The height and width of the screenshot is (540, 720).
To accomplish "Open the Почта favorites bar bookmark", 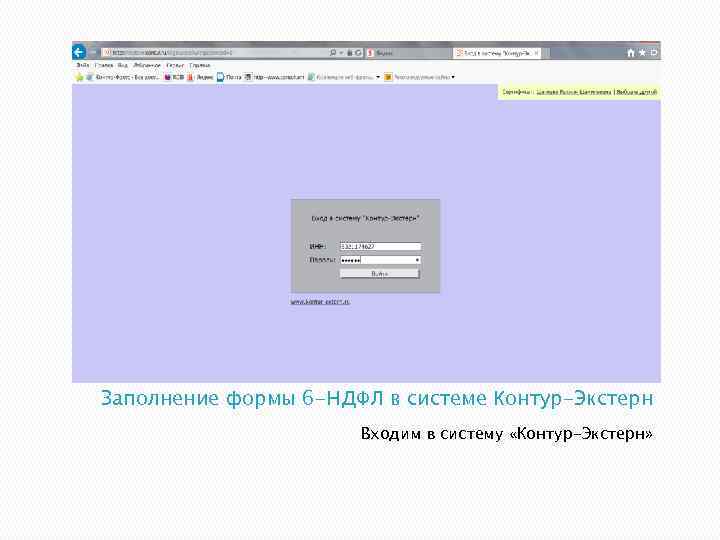I will tap(229, 77).
